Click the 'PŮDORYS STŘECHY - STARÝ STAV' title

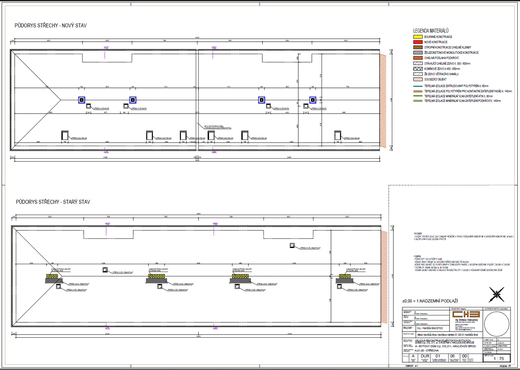(53, 202)
